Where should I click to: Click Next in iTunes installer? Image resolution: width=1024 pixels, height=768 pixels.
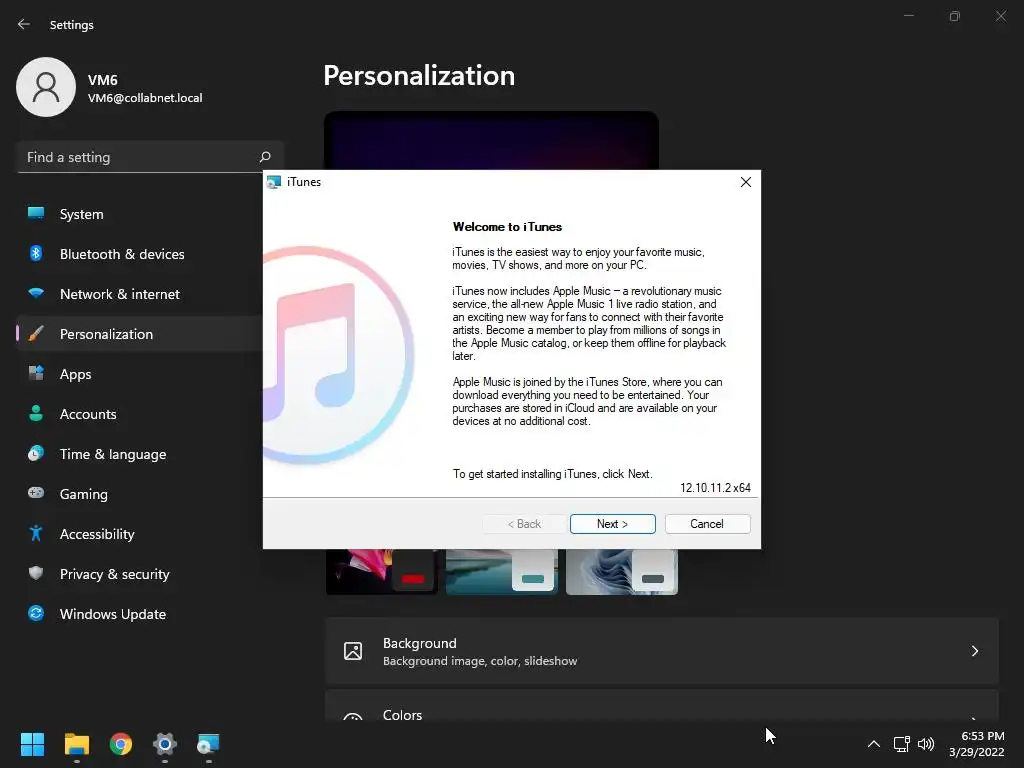[612, 524]
